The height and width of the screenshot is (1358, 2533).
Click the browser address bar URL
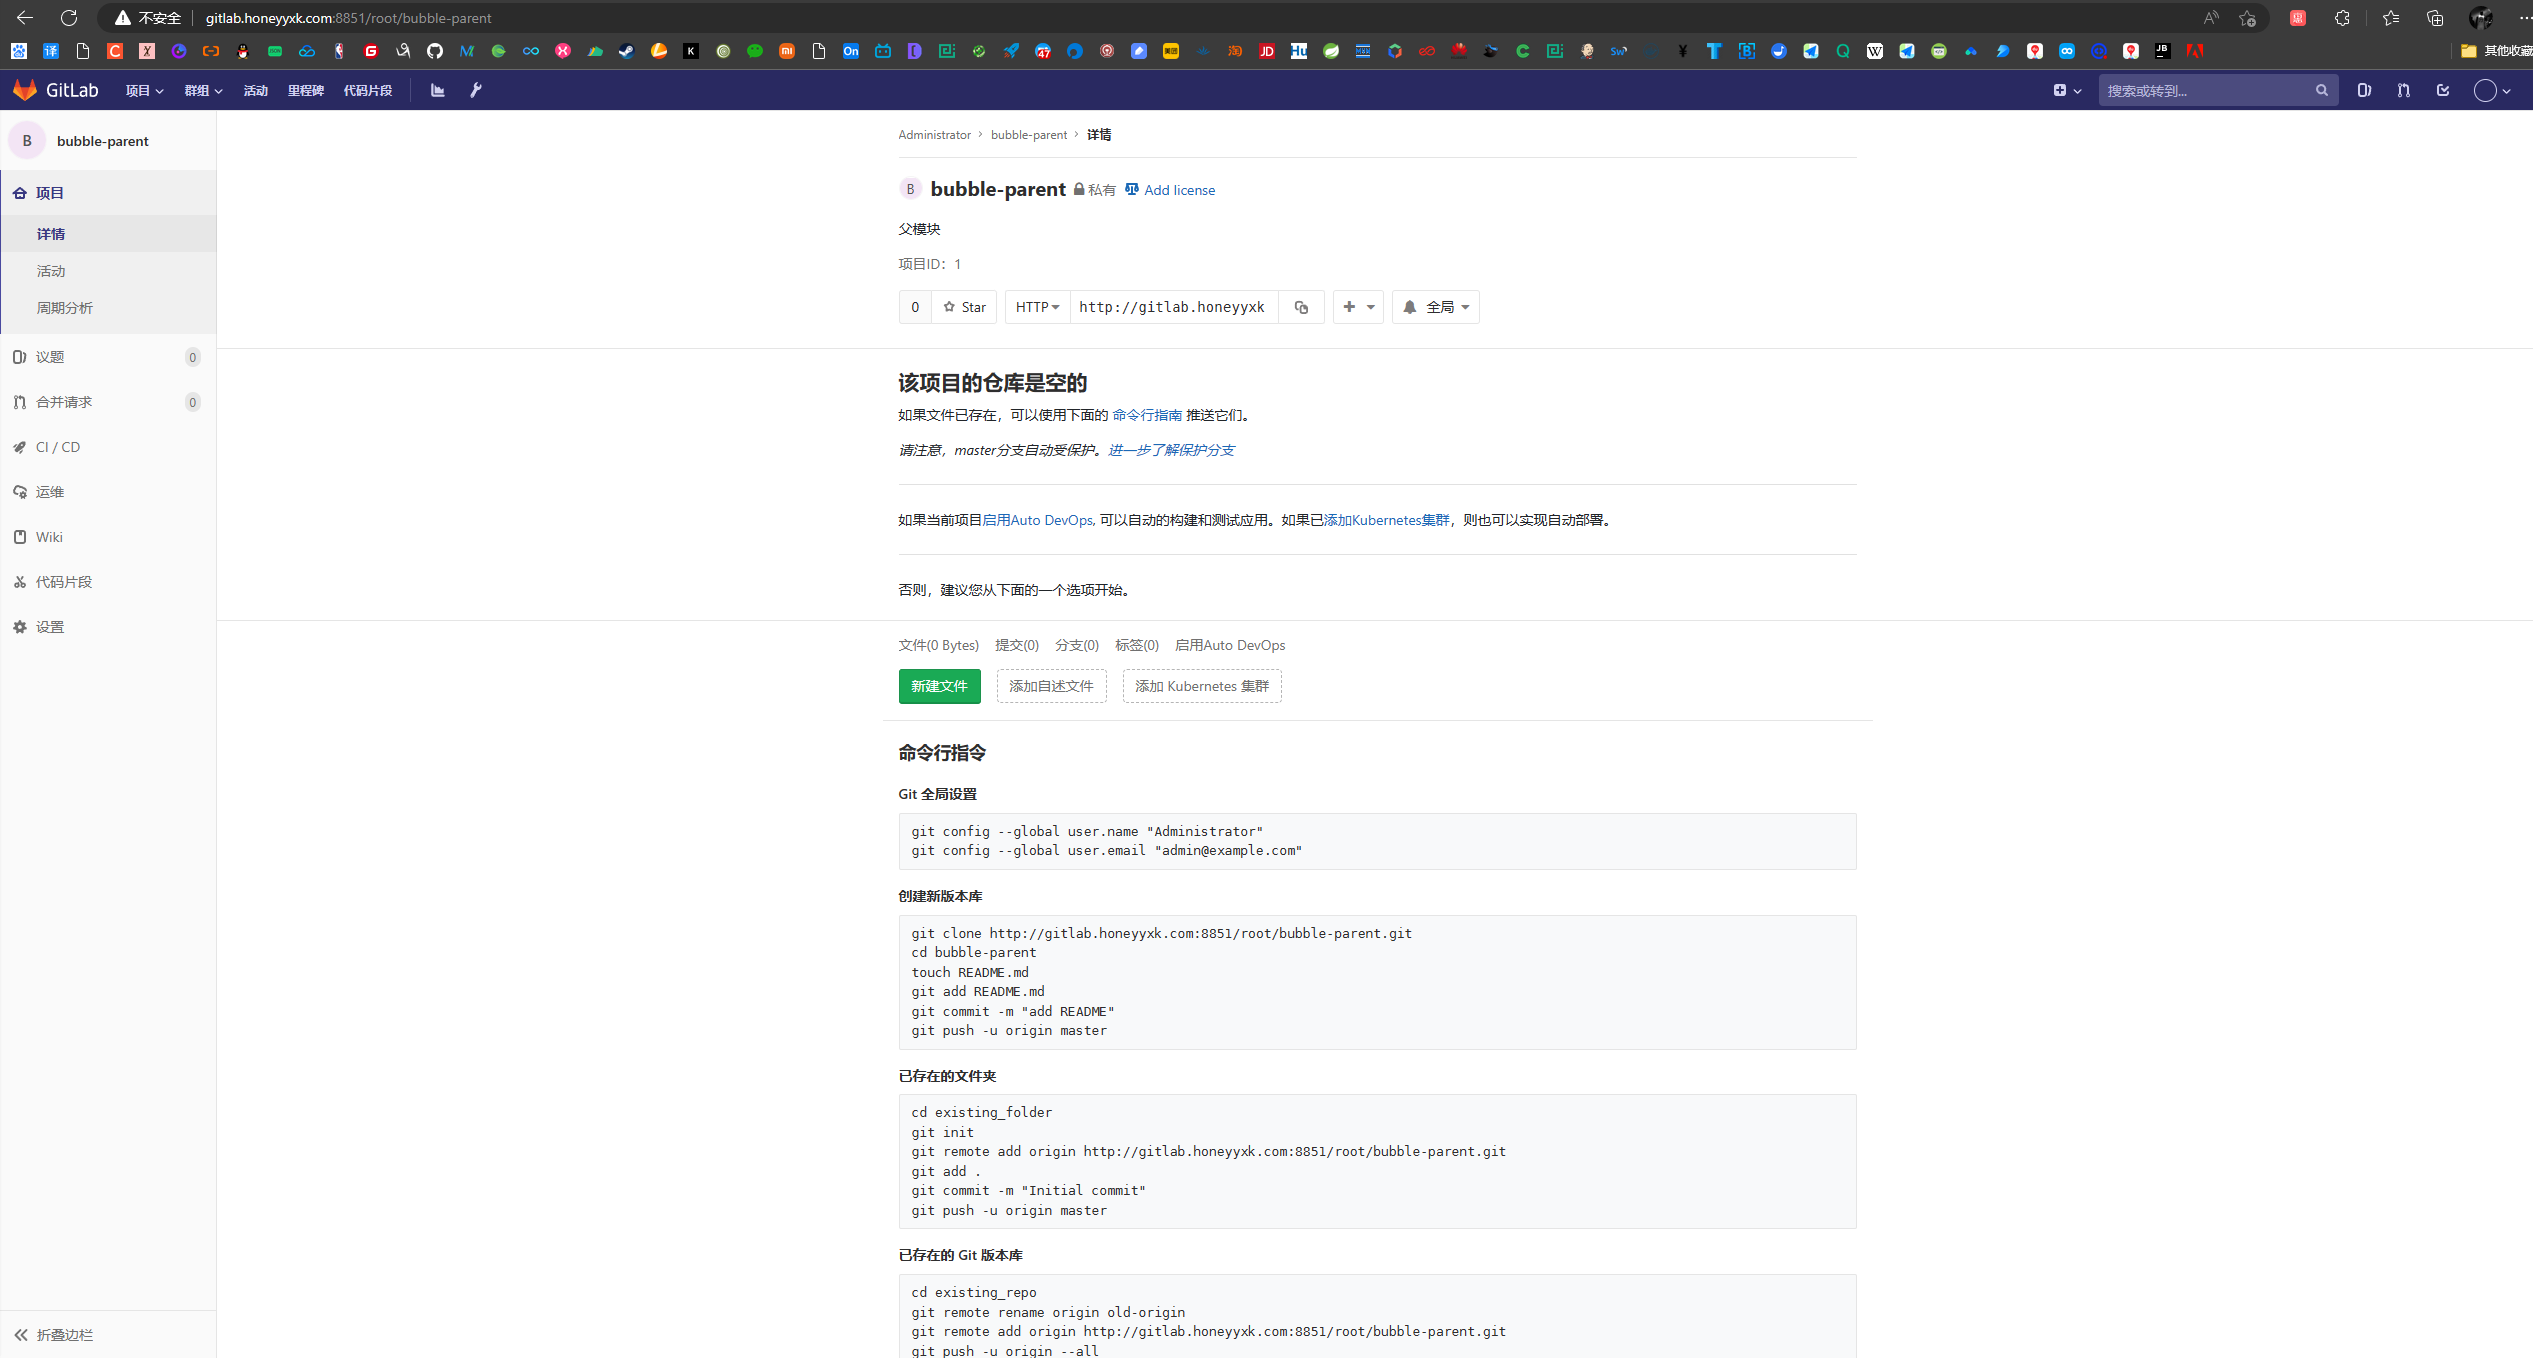tap(348, 18)
